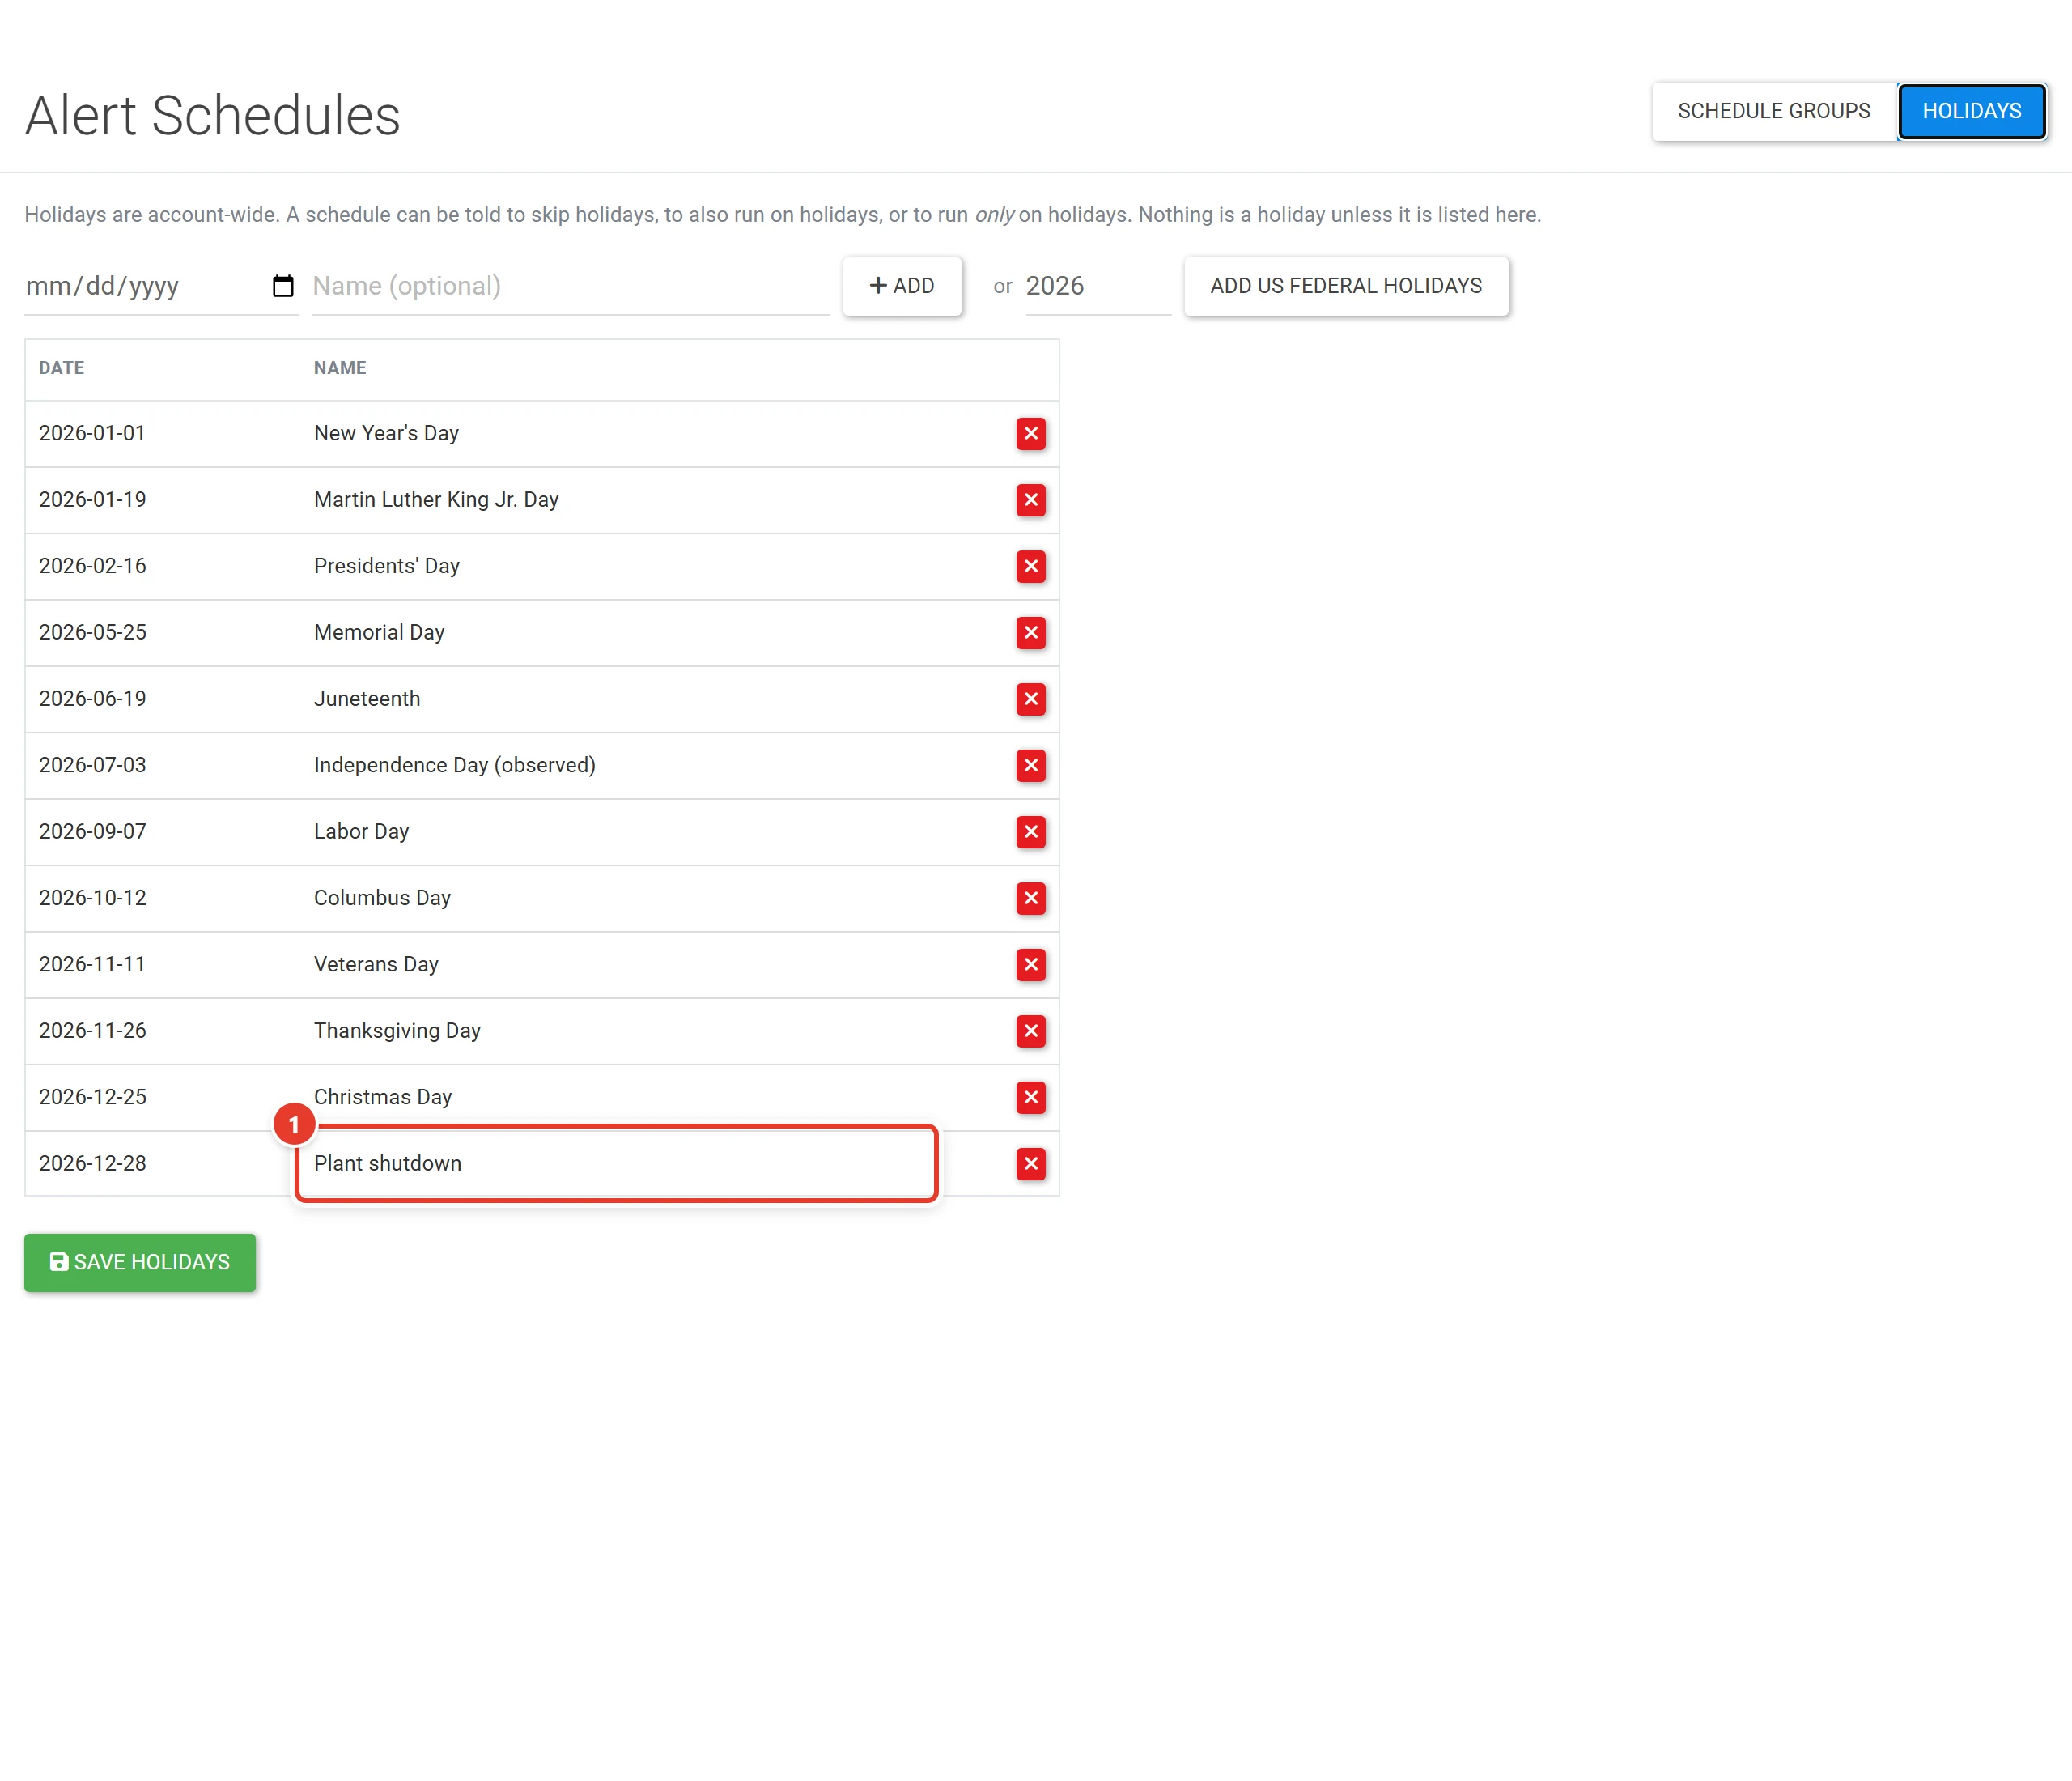
Task: Select the Columbus Day name text
Action: click(x=382, y=898)
